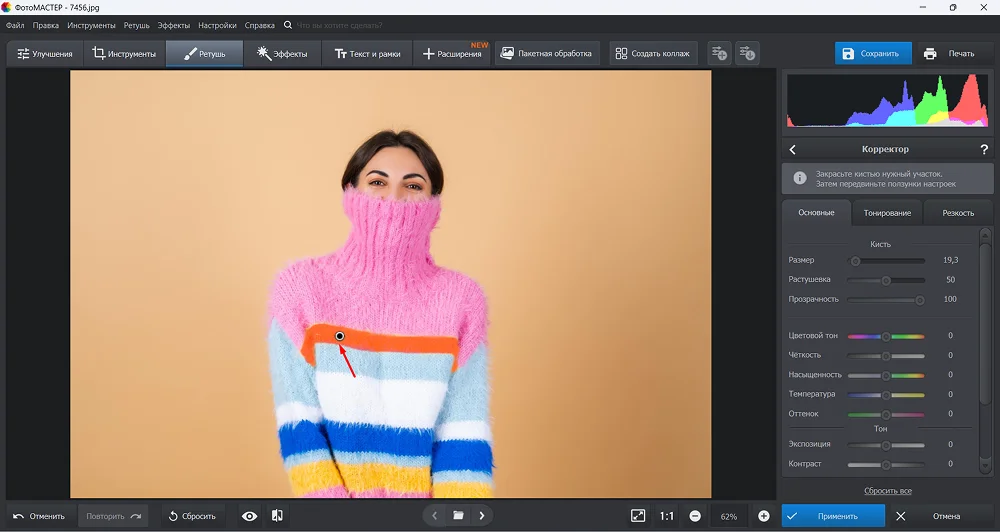This screenshot has height=532, width=1000.
Task: Open the Расширения tab
Action: pyautogui.click(x=452, y=54)
